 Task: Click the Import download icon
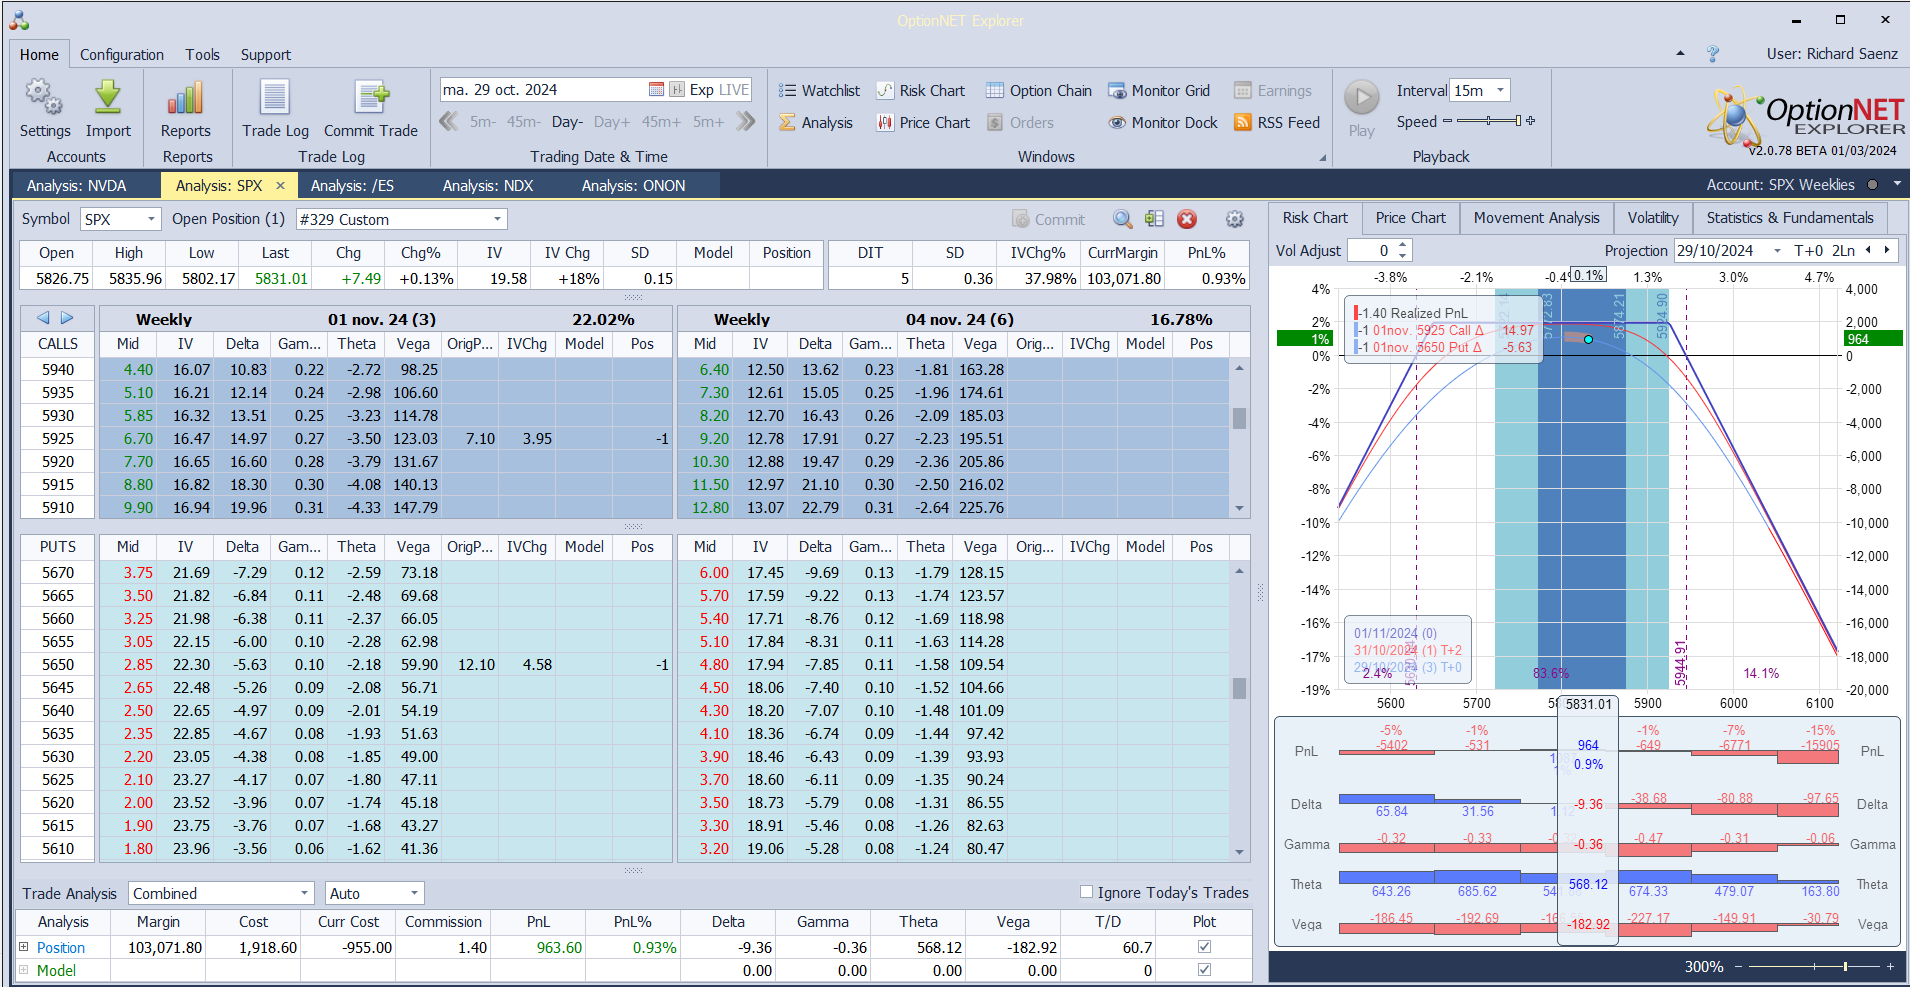coord(108,99)
